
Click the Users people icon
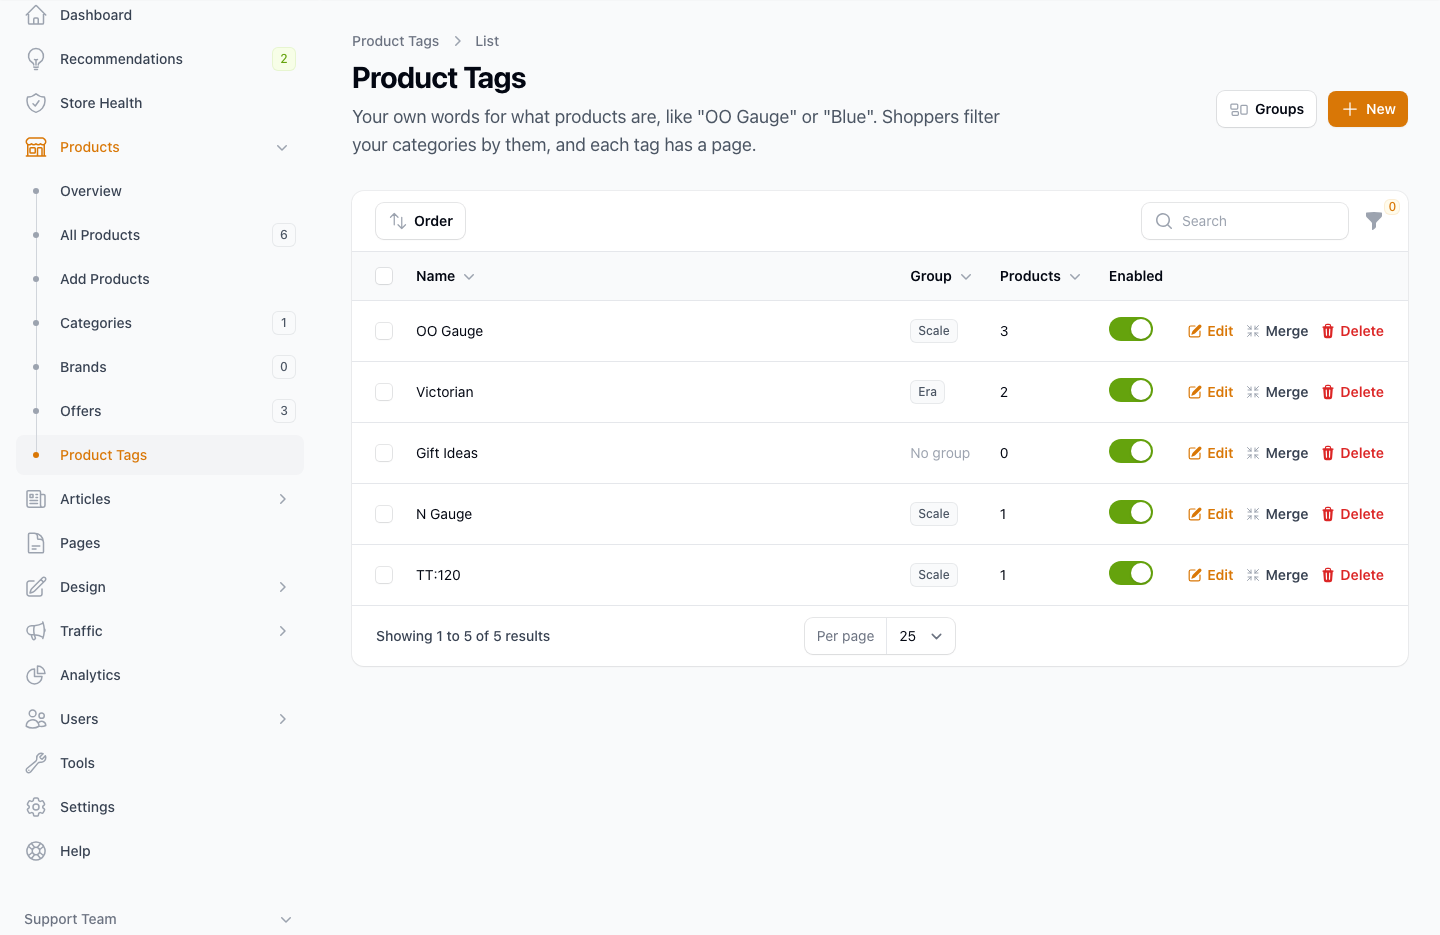point(36,719)
